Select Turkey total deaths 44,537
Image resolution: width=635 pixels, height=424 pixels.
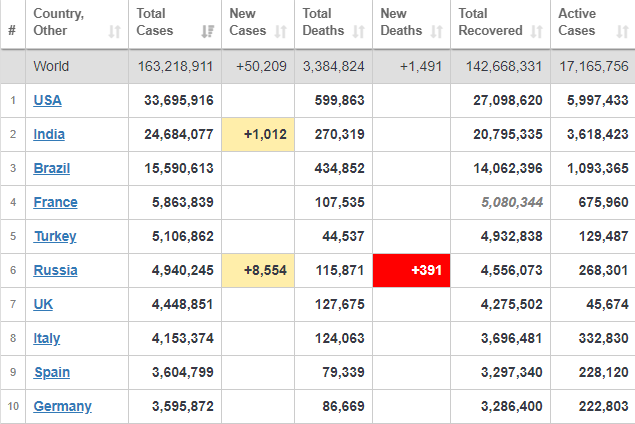343,236
